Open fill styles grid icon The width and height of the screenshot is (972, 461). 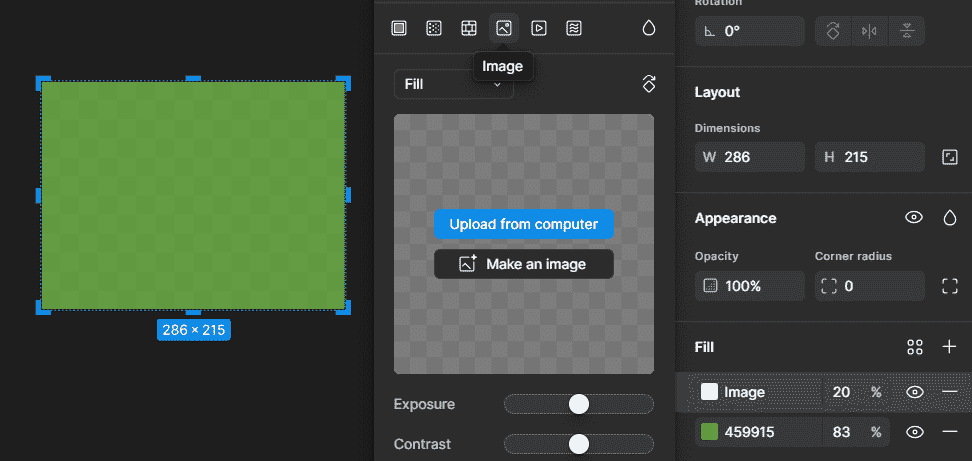(914, 347)
